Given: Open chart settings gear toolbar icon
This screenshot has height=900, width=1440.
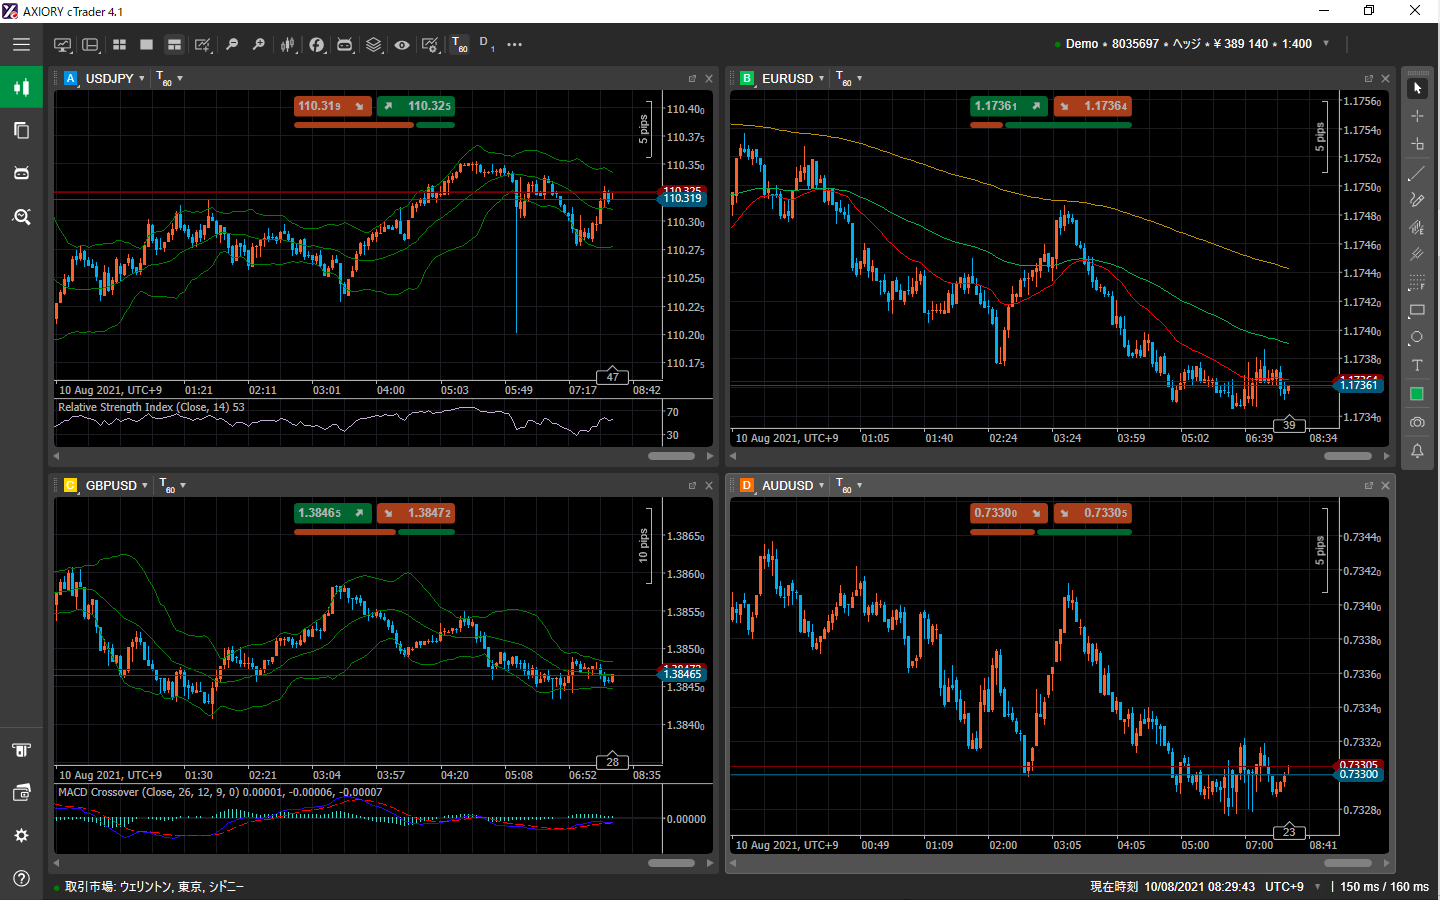Looking at the screenshot, I should tap(430, 44).
